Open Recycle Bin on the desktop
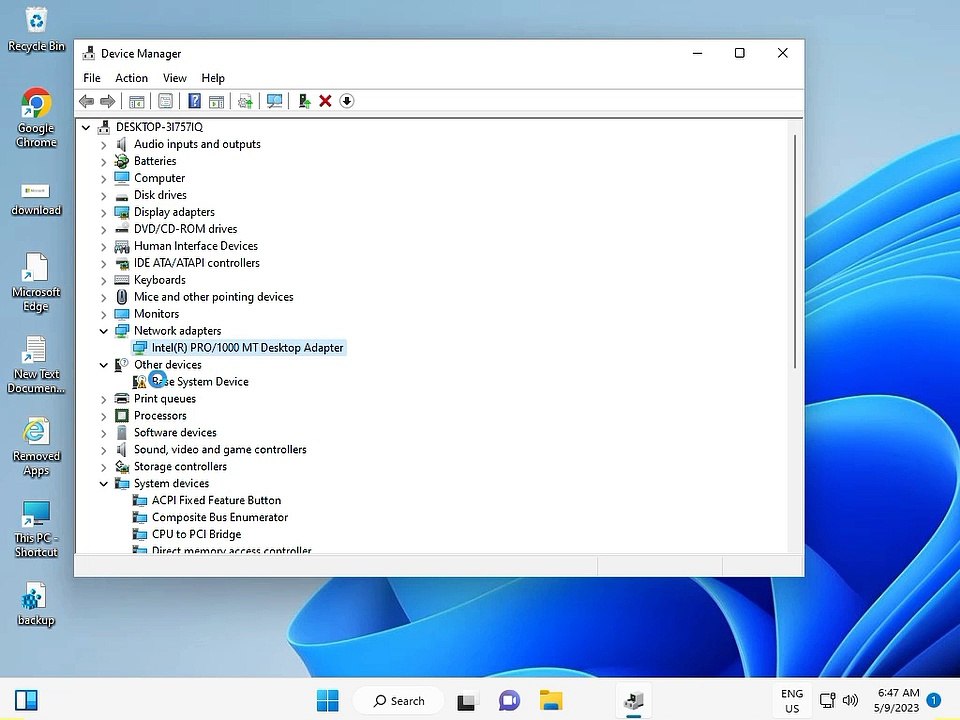Screen dimensions: 960x720 36,30
